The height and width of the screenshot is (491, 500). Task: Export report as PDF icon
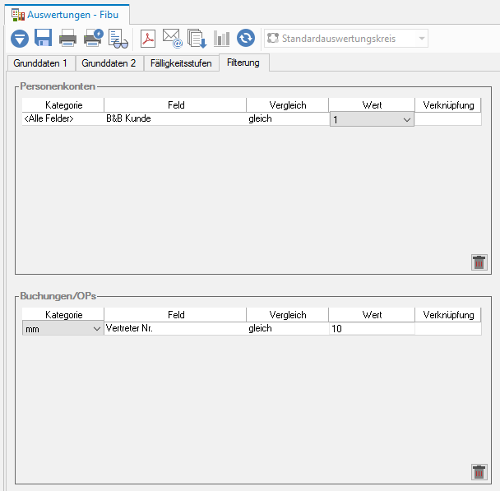148,39
